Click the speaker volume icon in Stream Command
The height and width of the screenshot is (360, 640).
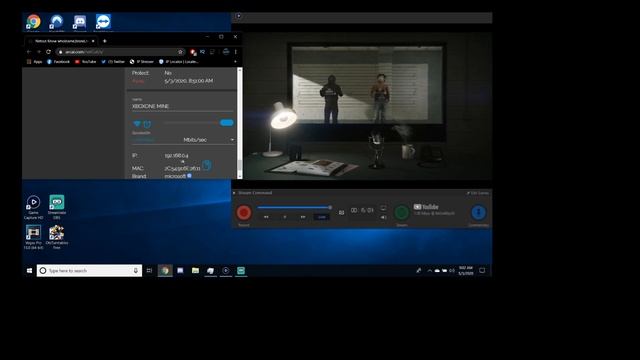coord(383,218)
